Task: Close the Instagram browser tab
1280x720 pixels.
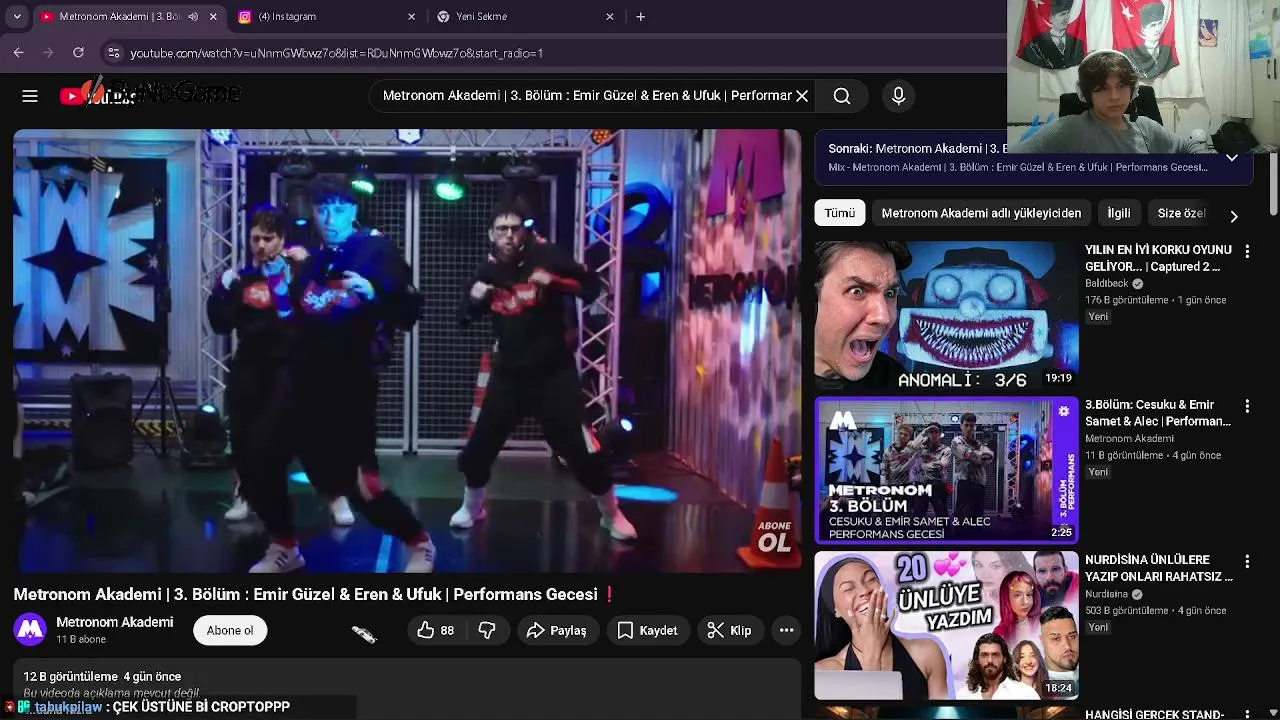Action: tap(411, 17)
